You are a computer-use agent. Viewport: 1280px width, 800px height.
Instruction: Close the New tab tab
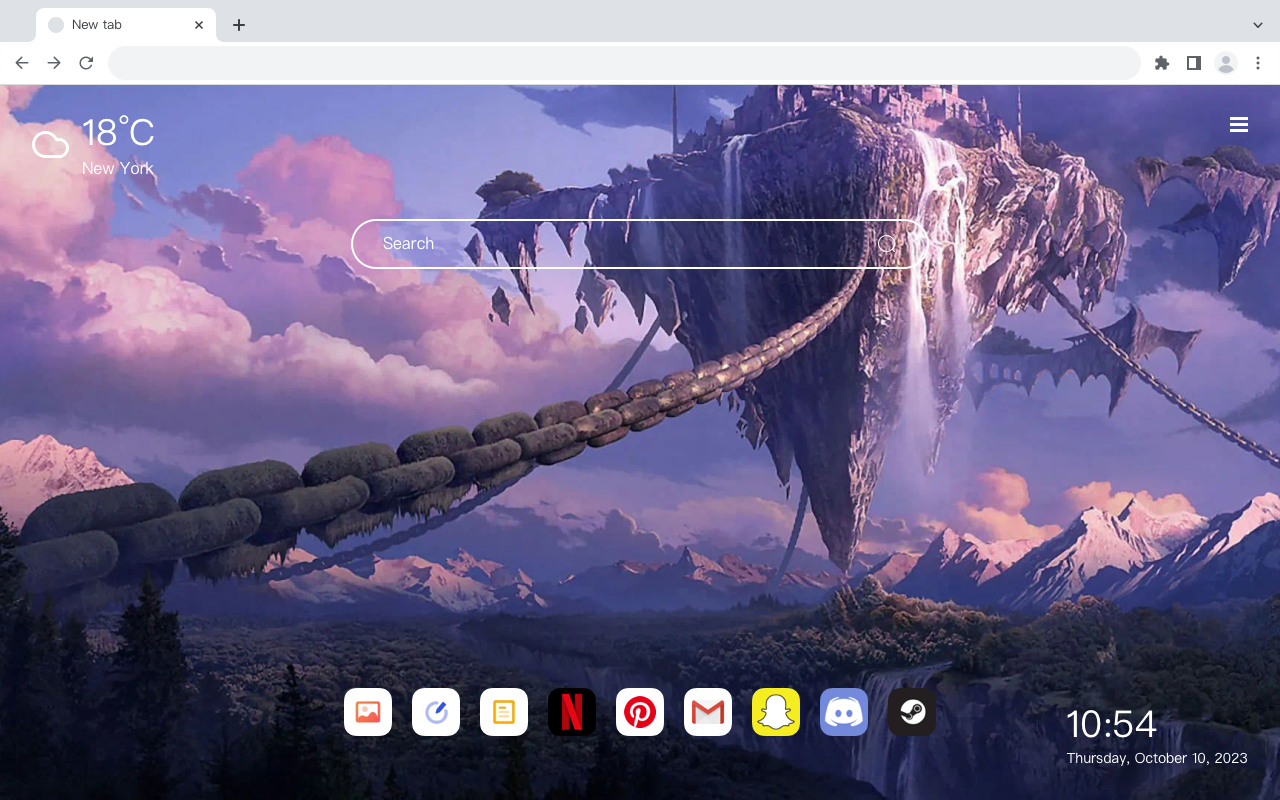click(x=199, y=25)
